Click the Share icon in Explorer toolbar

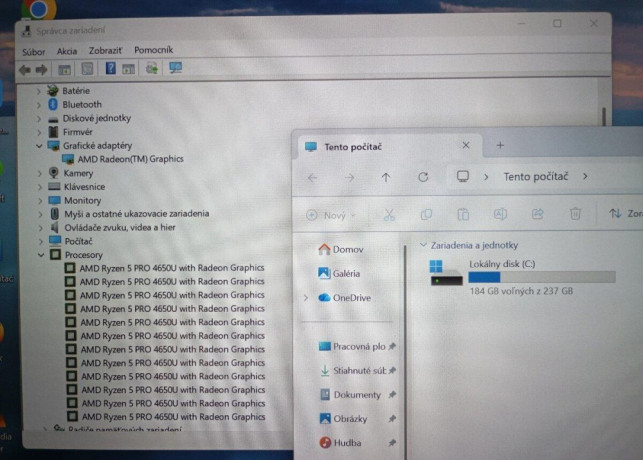(538, 214)
